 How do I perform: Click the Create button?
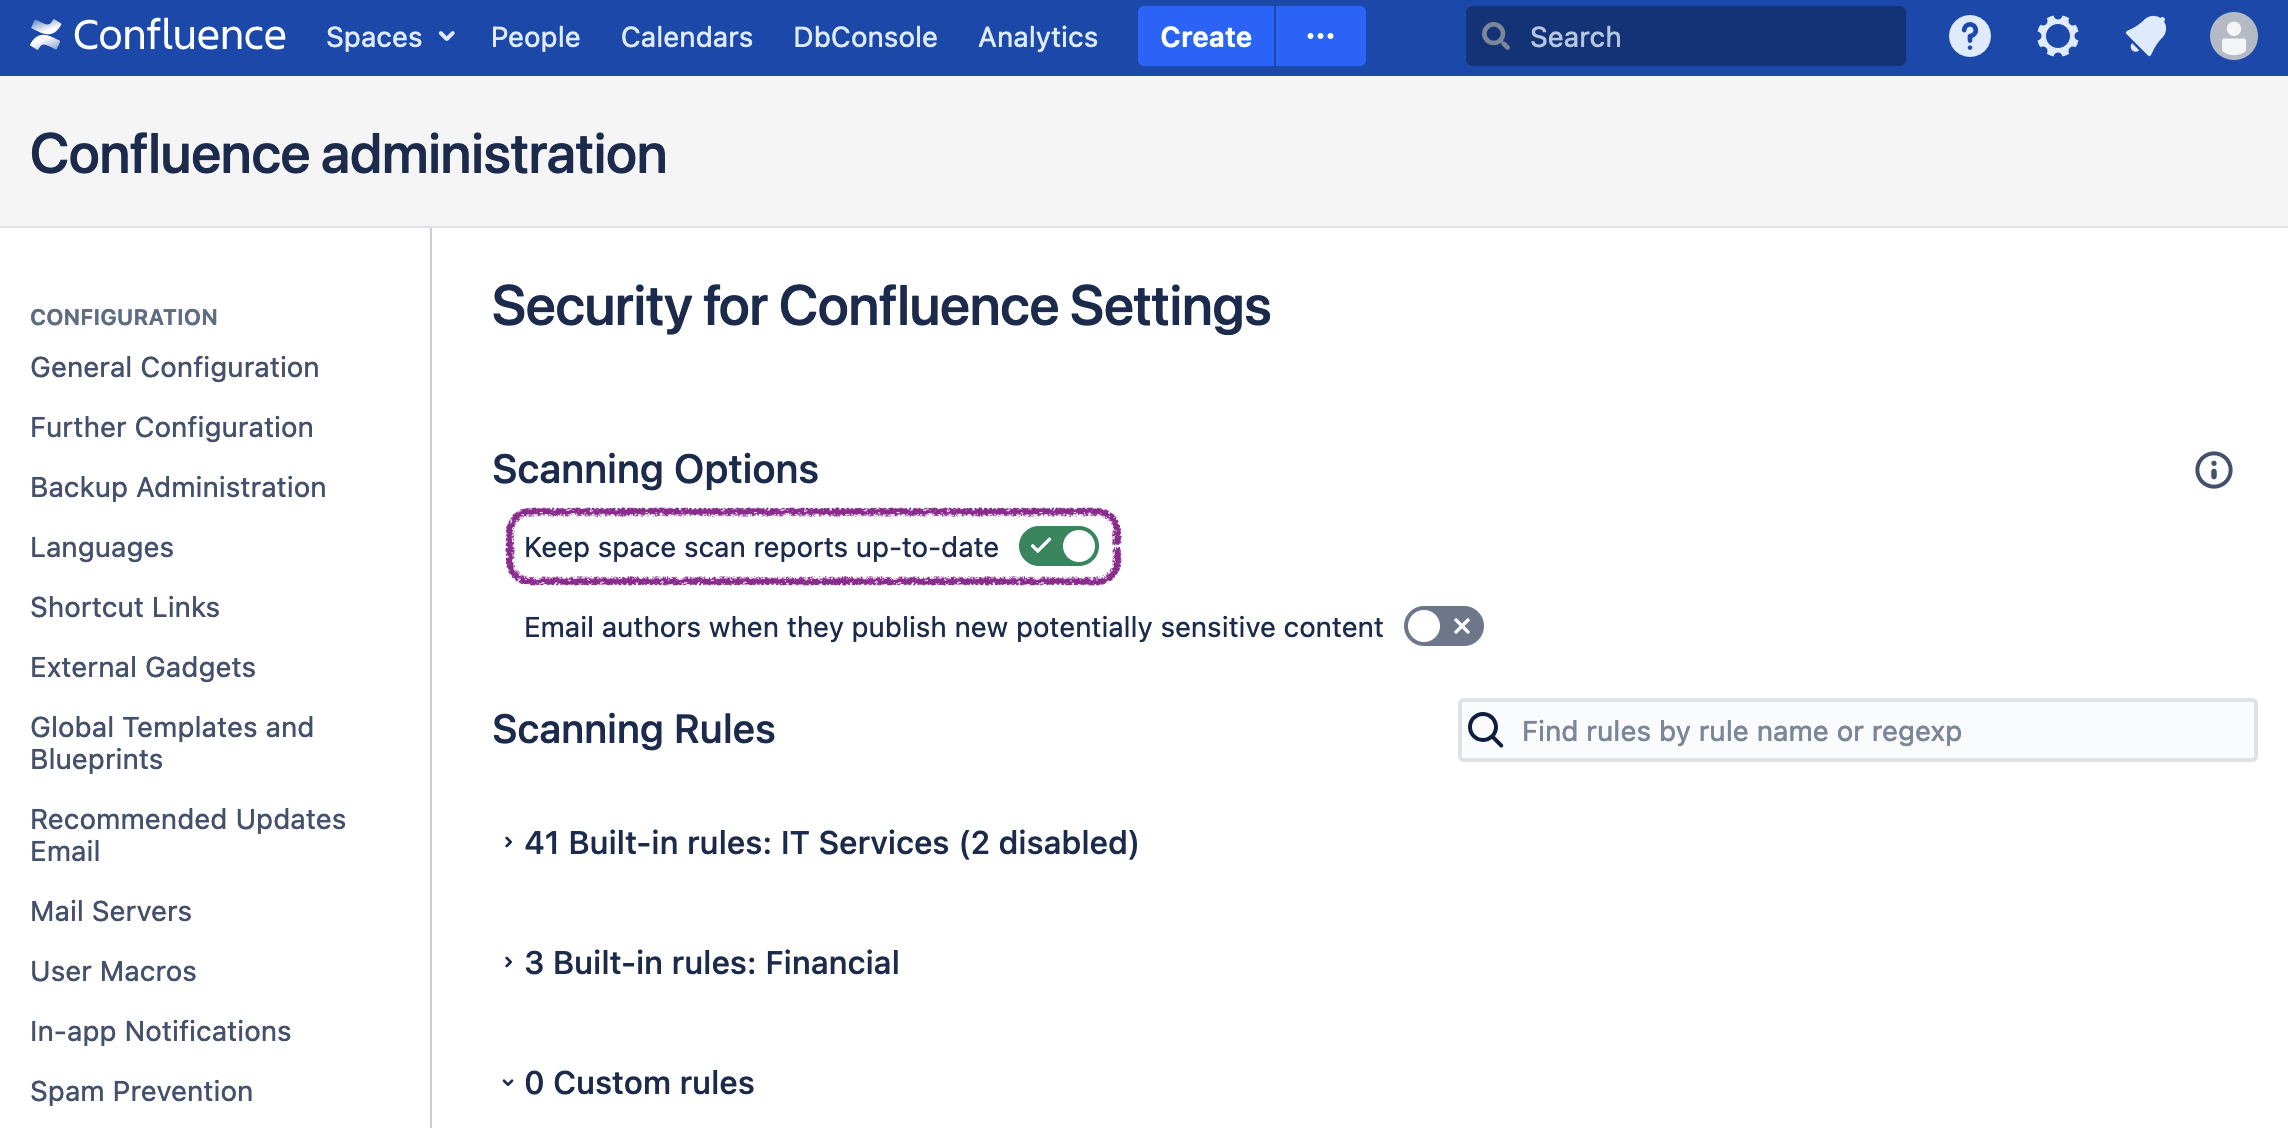(x=1205, y=37)
